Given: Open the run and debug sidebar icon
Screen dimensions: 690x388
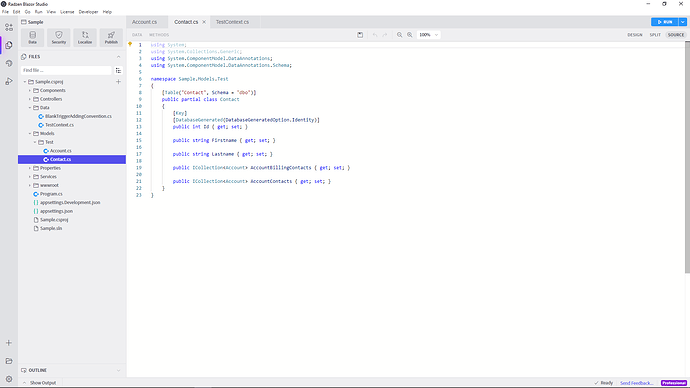Looking at the screenshot, I should coord(9,81).
